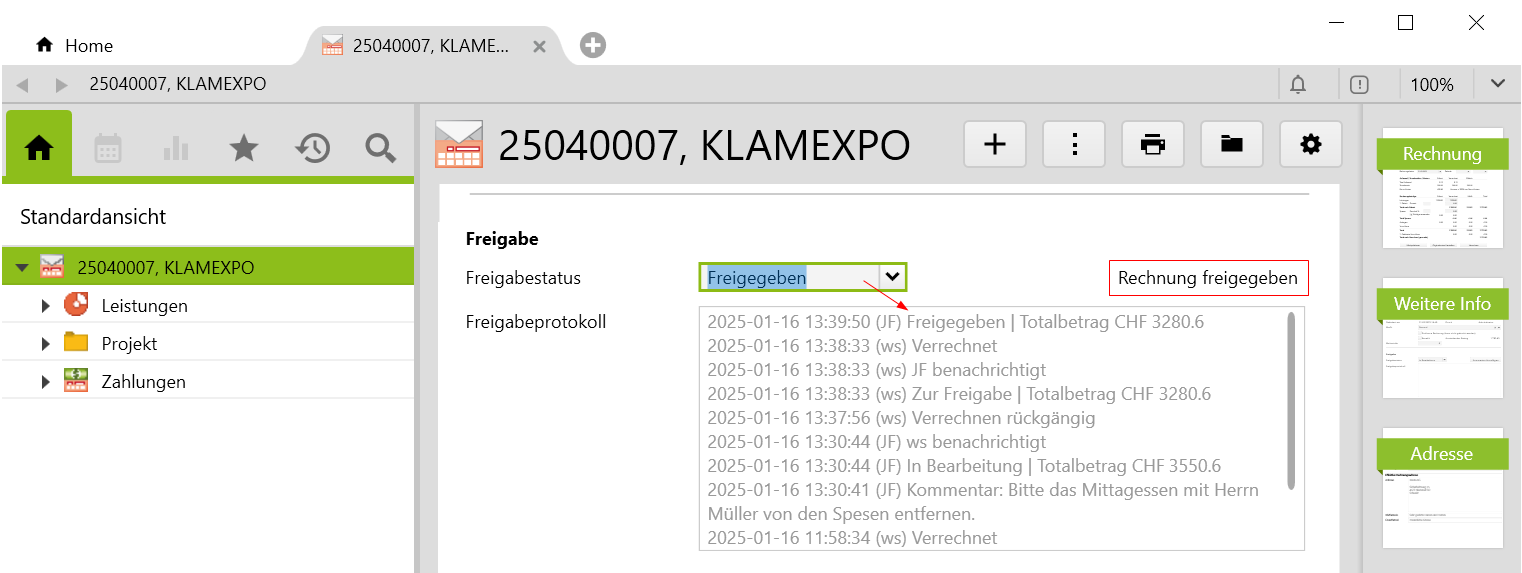Switch to the Home tab
The height and width of the screenshot is (573, 1522).
pos(75,46)
